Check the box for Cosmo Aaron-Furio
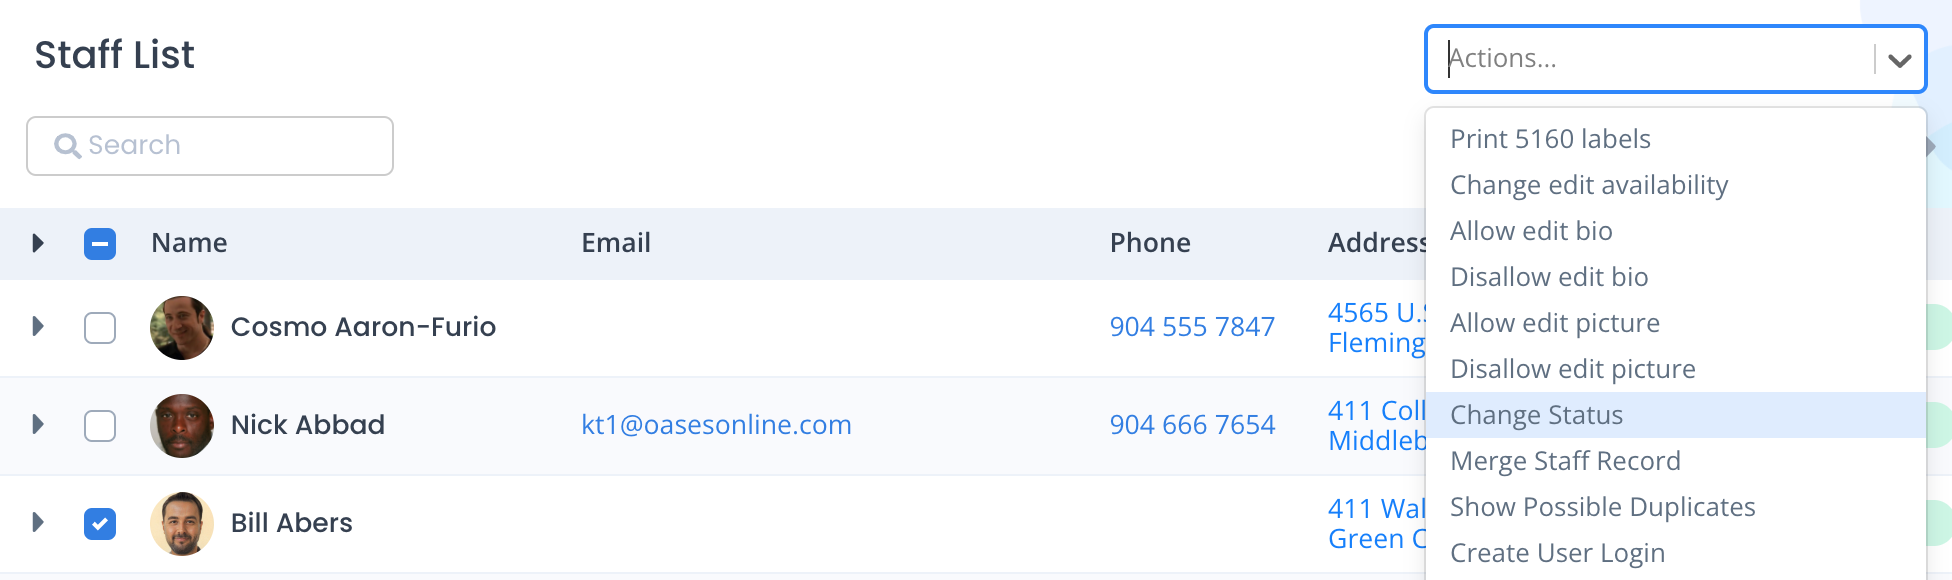This screenshot has width=1952, height=580. [100, 328]
